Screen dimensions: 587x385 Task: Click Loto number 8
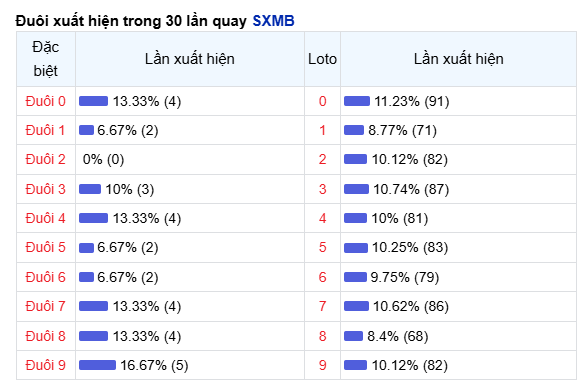322,336
